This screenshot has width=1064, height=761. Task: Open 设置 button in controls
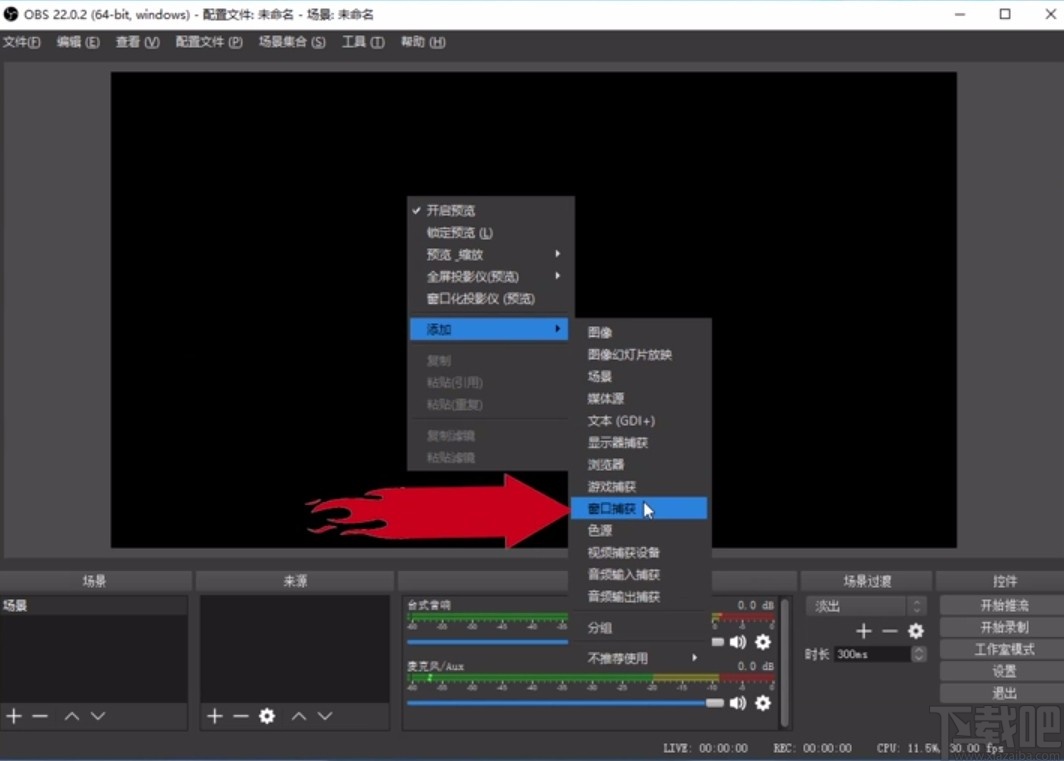1003,671
